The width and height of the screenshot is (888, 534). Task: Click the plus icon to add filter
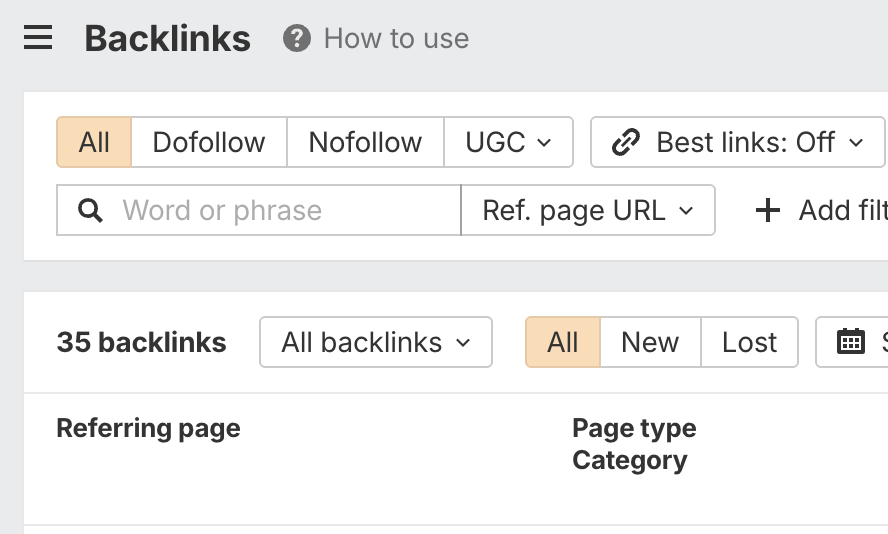tap(767, 211)
